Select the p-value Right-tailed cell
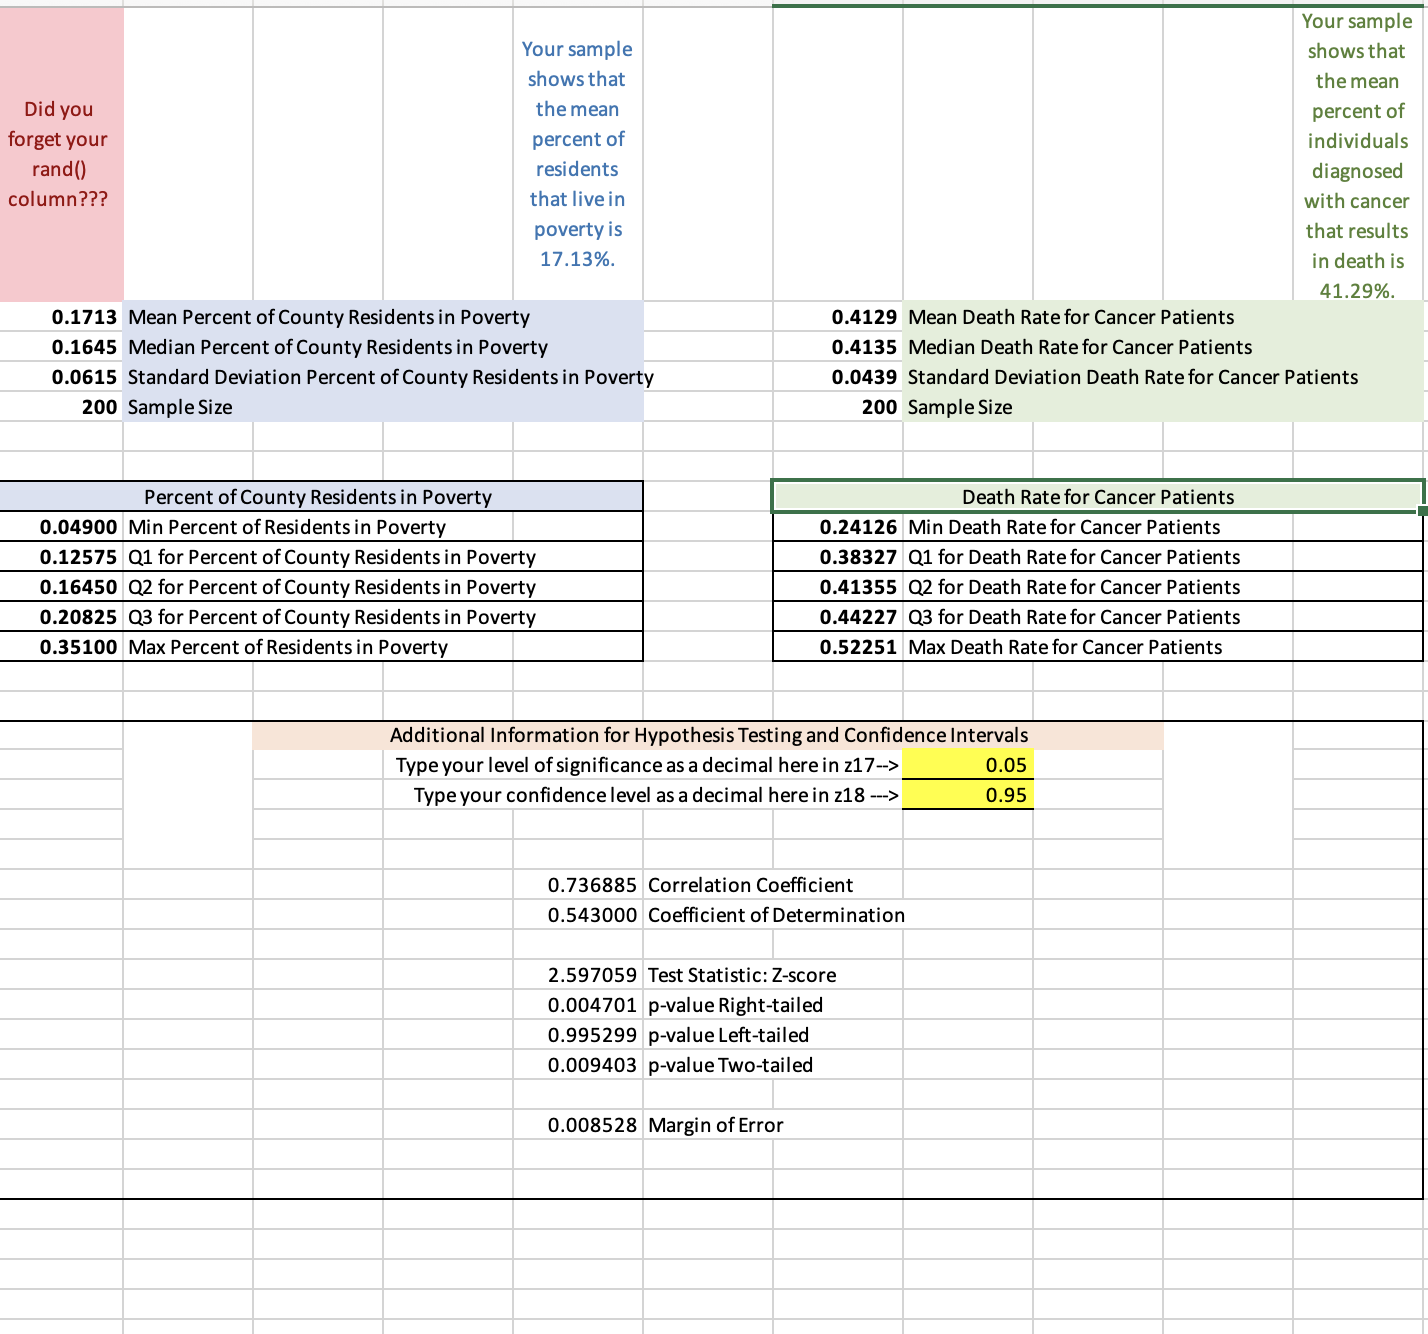The width and height of the screenshot is (1428, 1334). (592, 1005)
